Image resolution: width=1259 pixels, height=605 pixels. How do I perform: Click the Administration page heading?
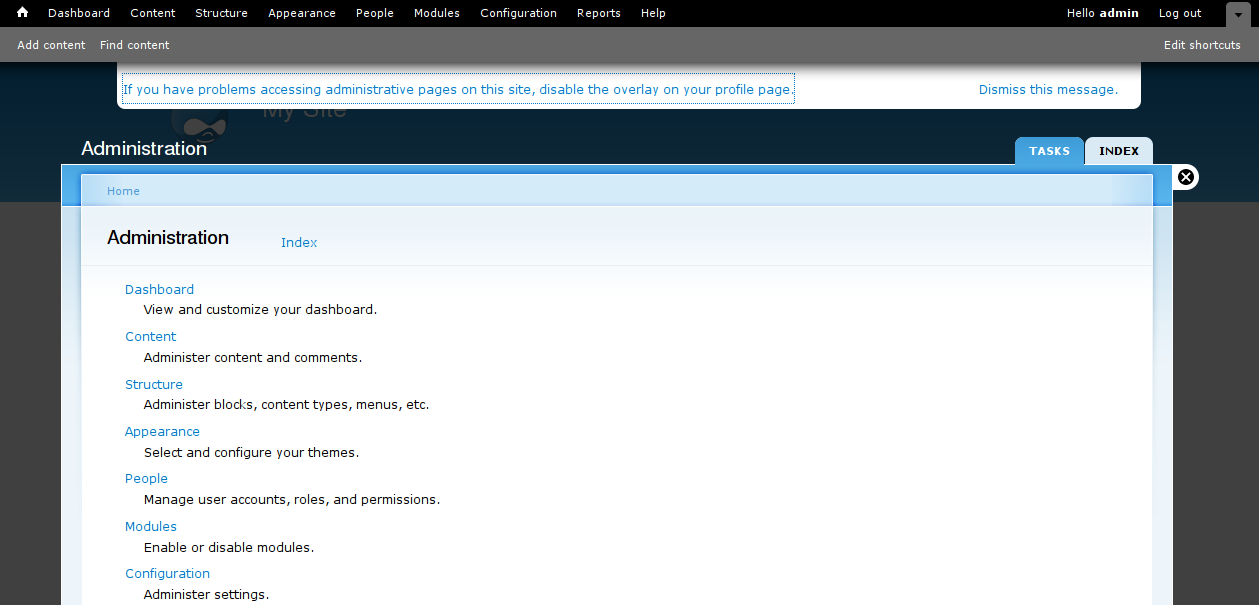point(168,237)
